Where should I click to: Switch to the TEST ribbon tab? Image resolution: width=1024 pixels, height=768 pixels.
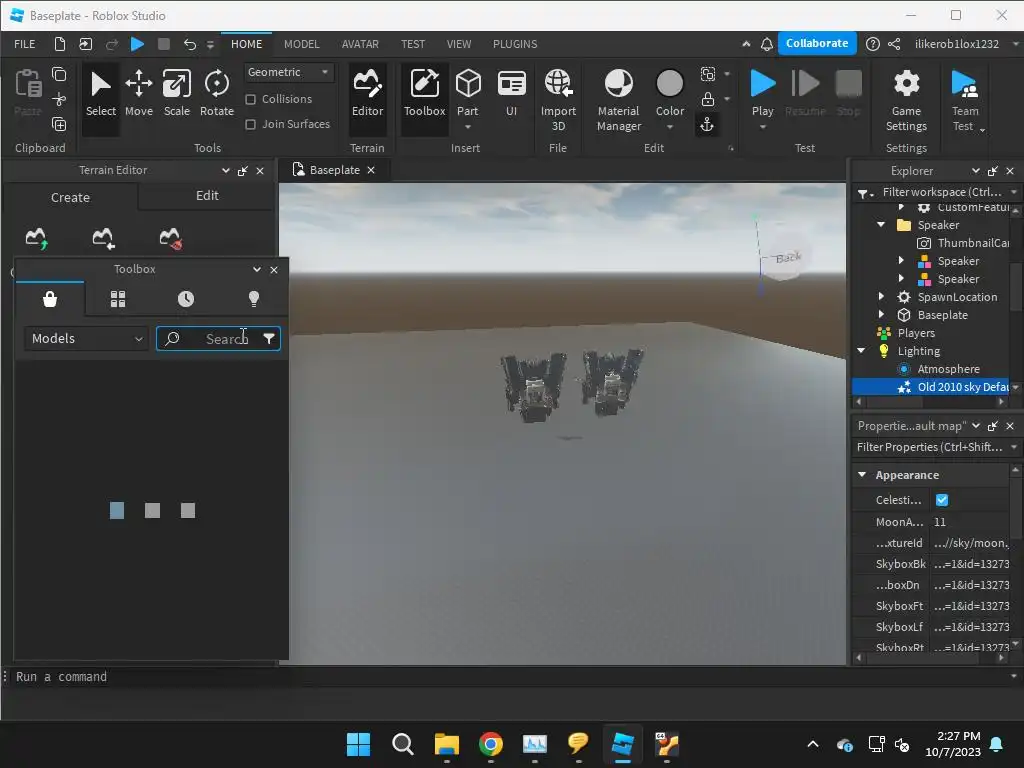413,44
